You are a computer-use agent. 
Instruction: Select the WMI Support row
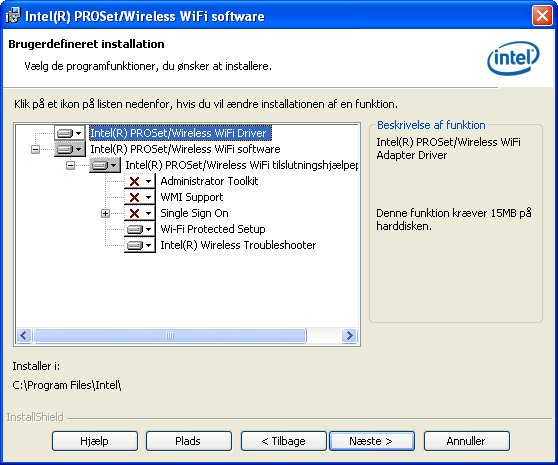[x=192, y=197]
